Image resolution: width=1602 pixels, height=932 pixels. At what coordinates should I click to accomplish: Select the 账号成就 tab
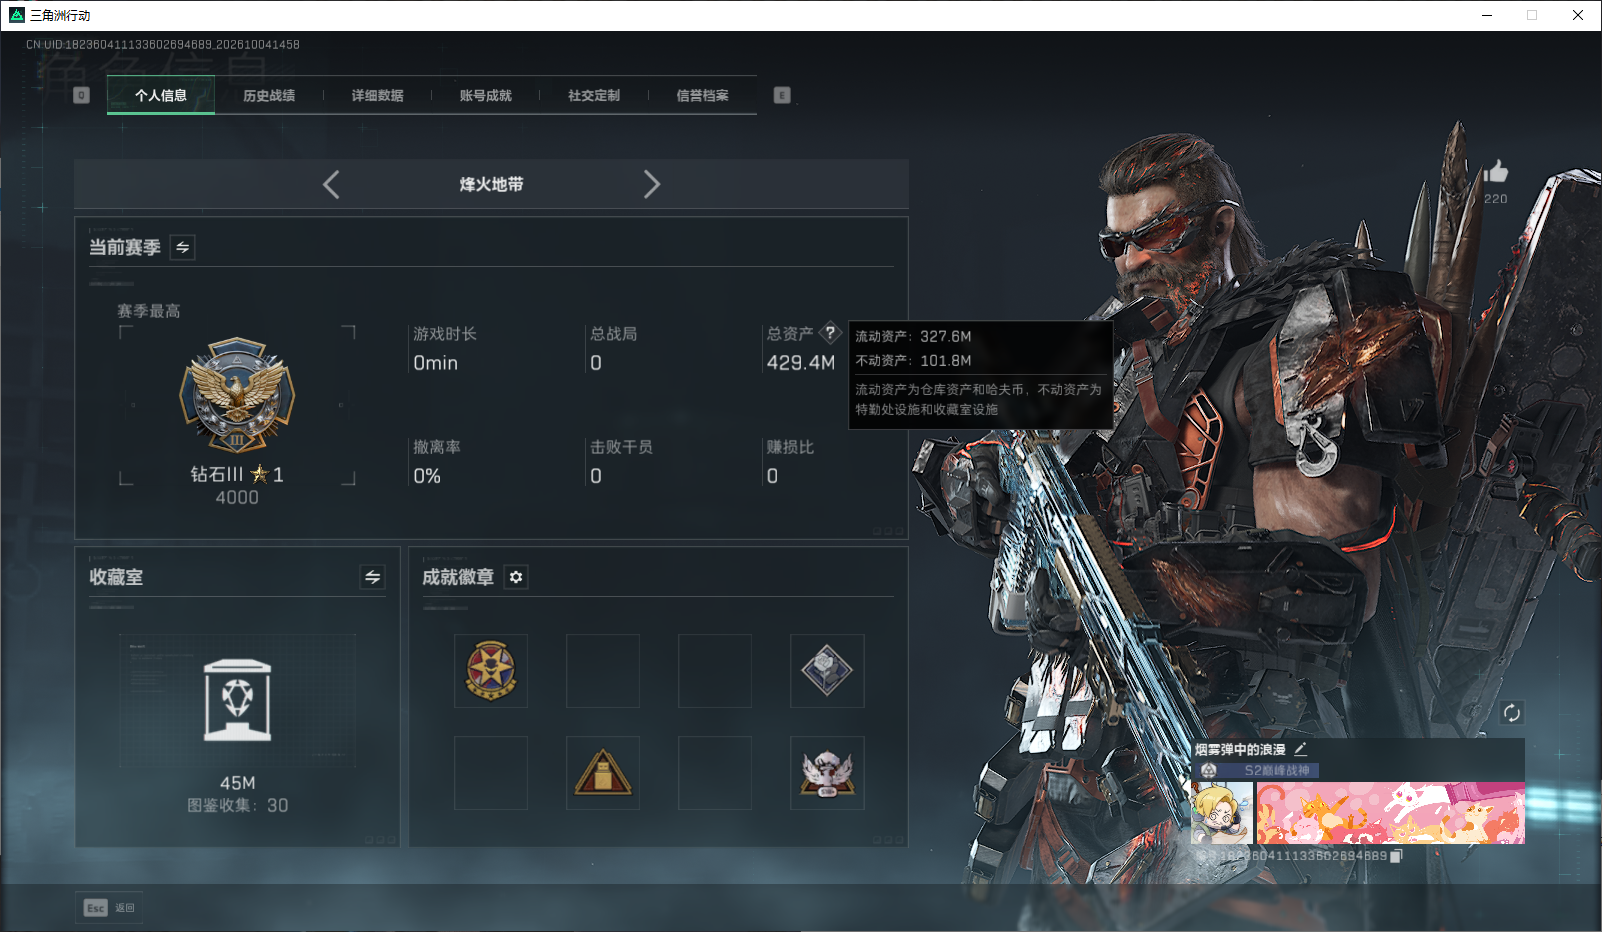[486, 95]
